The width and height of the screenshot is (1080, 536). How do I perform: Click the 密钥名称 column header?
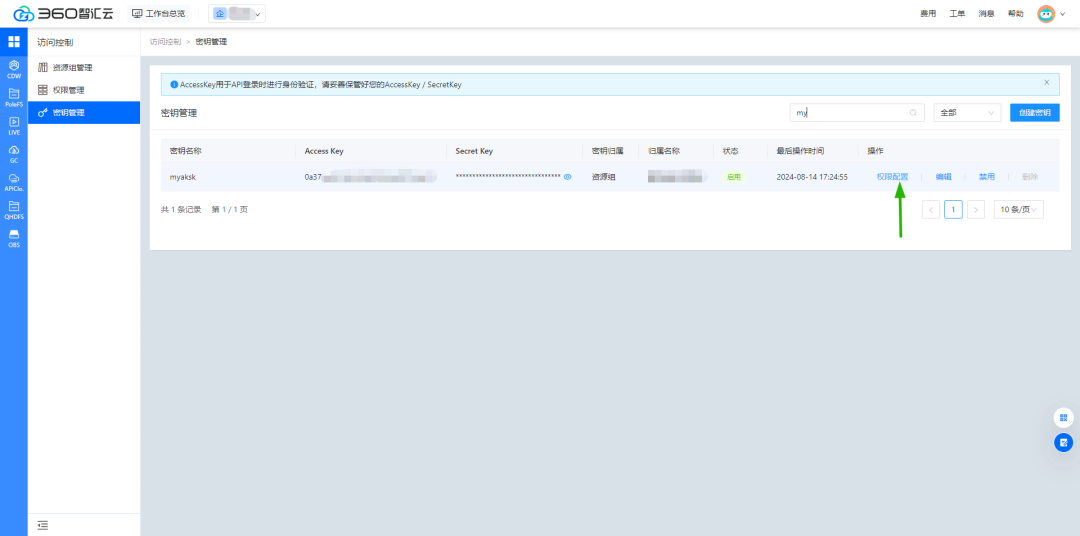[x=185, y=151]
